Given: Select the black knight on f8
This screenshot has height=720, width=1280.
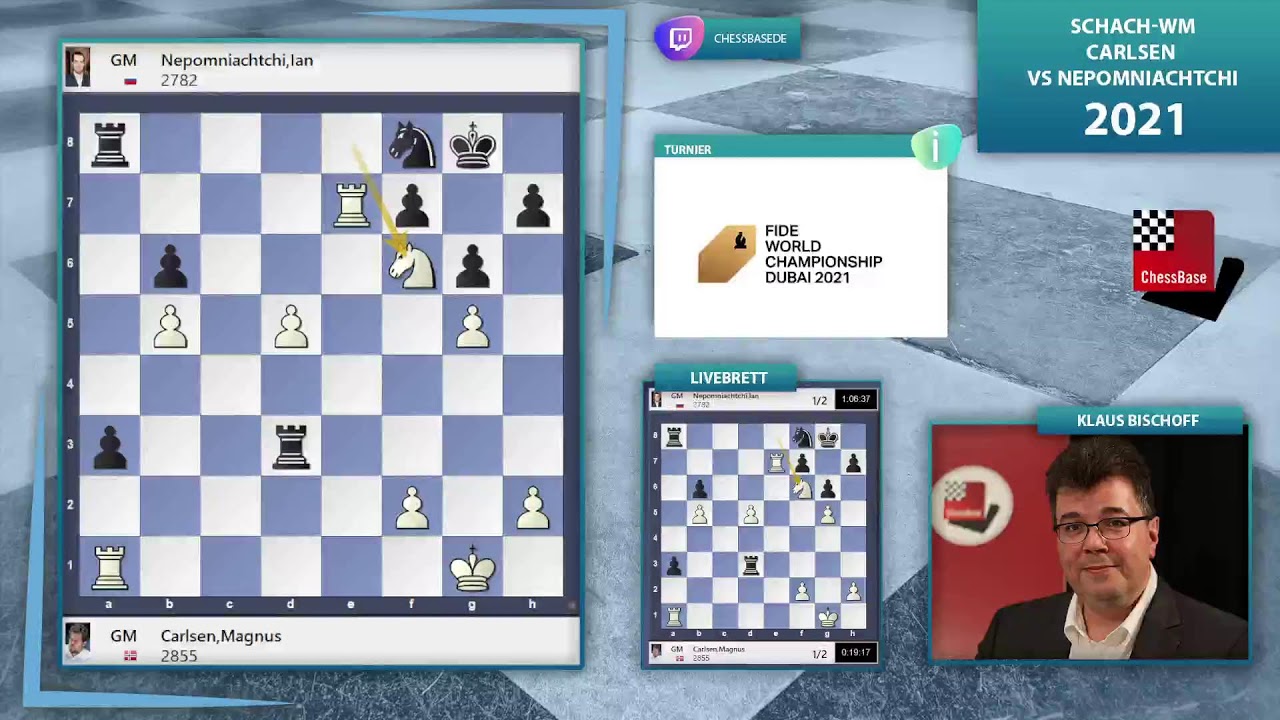Looking at the screenshot, I should (x=412, y=144).
